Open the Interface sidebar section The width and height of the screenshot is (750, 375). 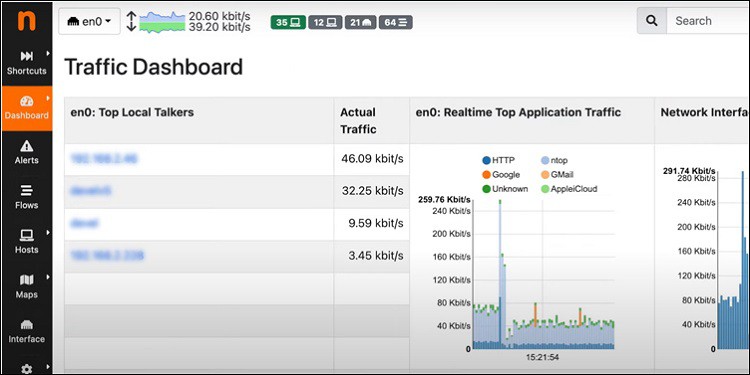[x=26, y=331]
